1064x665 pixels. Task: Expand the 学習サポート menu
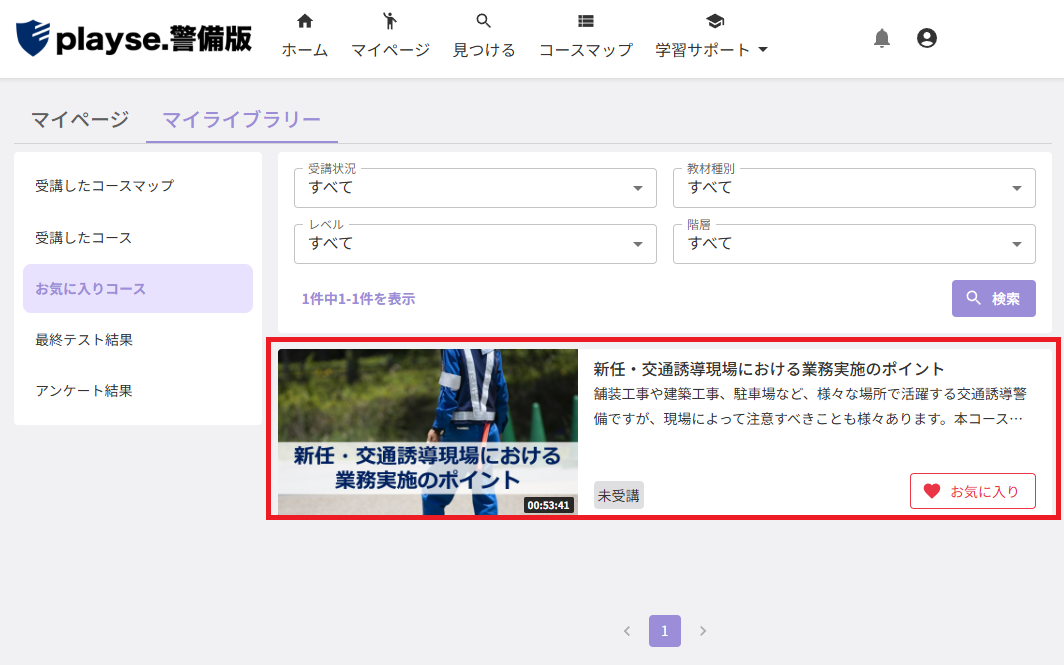(x=710, y=37)
